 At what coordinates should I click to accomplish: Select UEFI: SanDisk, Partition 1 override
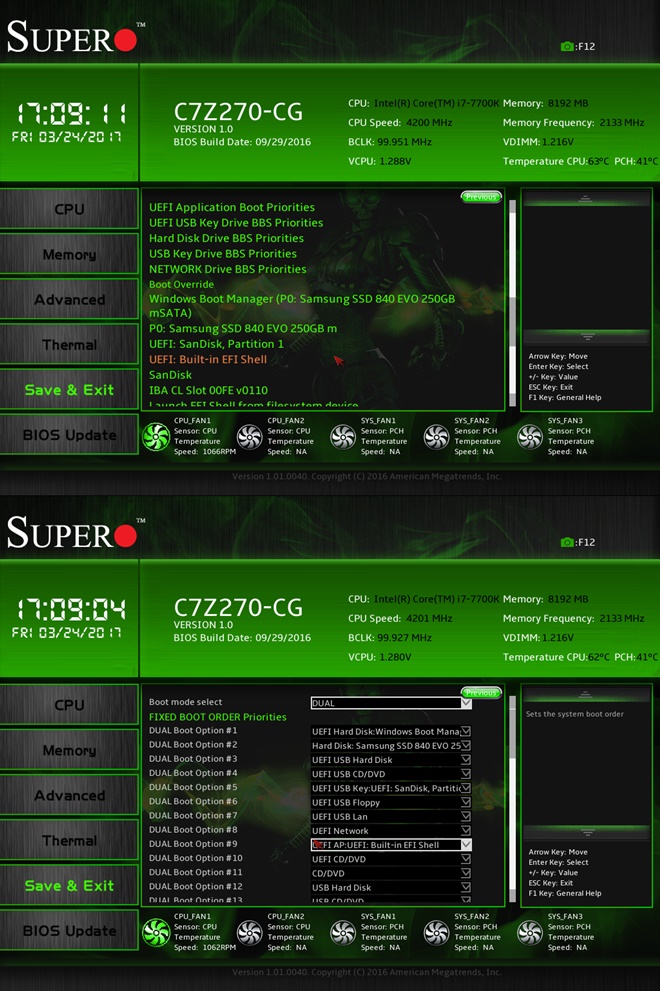(216, 344)
